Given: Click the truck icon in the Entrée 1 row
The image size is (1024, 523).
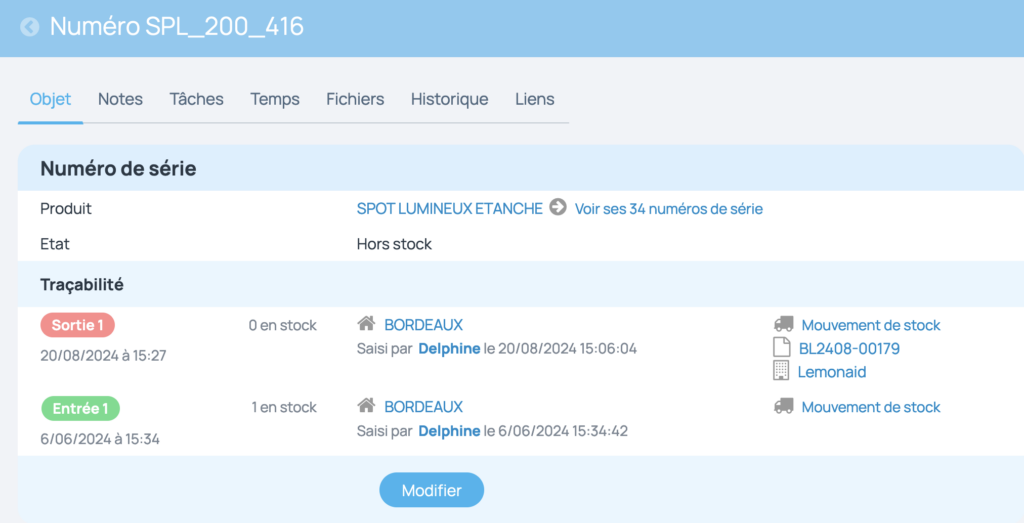Looking at the screenshot, I should coord(783,406).
